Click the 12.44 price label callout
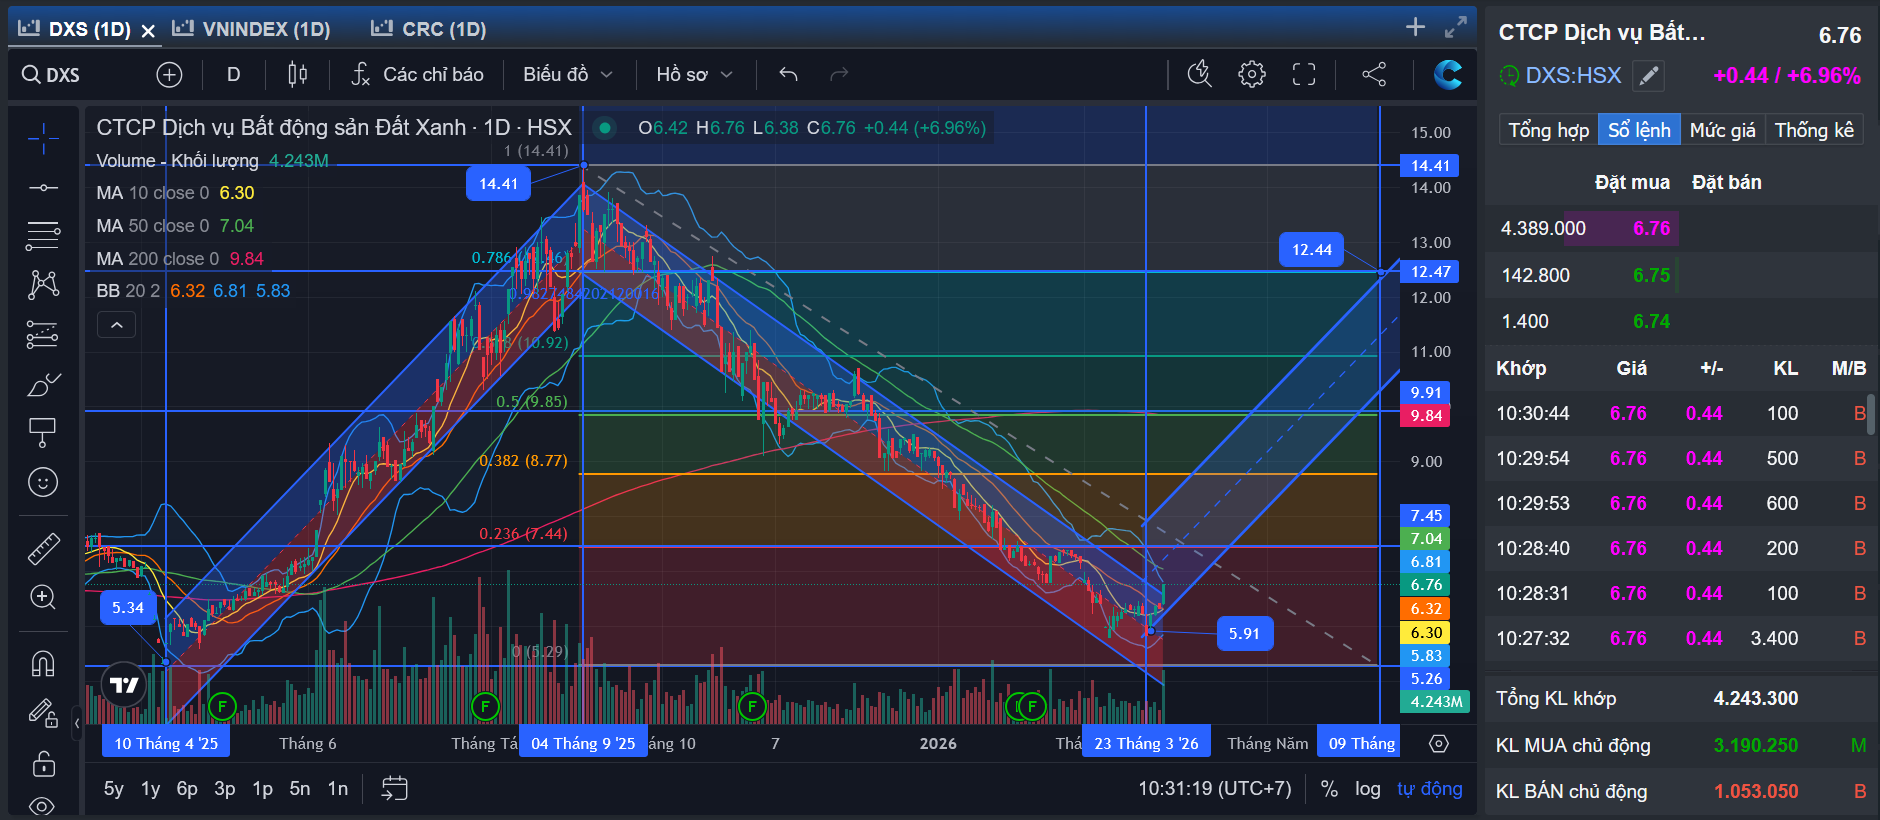Screen dimensions: 1880x820 1311,250
